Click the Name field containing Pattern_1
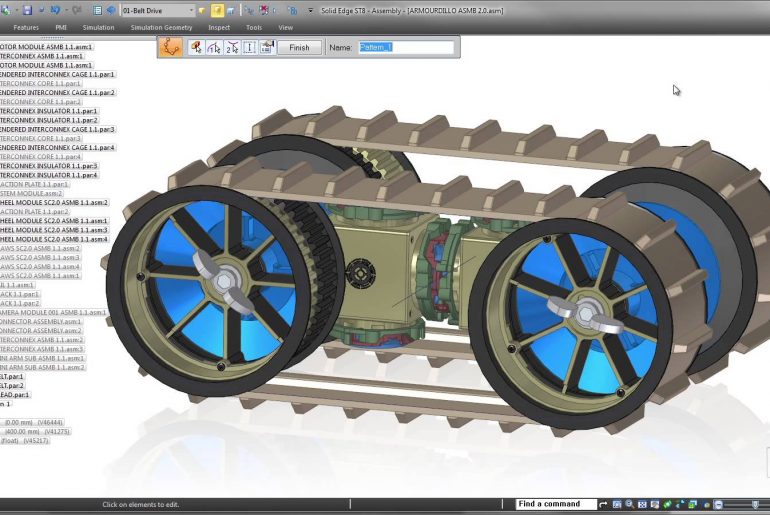This screenshot has width=770, height=515. click(x=405, y=47)
